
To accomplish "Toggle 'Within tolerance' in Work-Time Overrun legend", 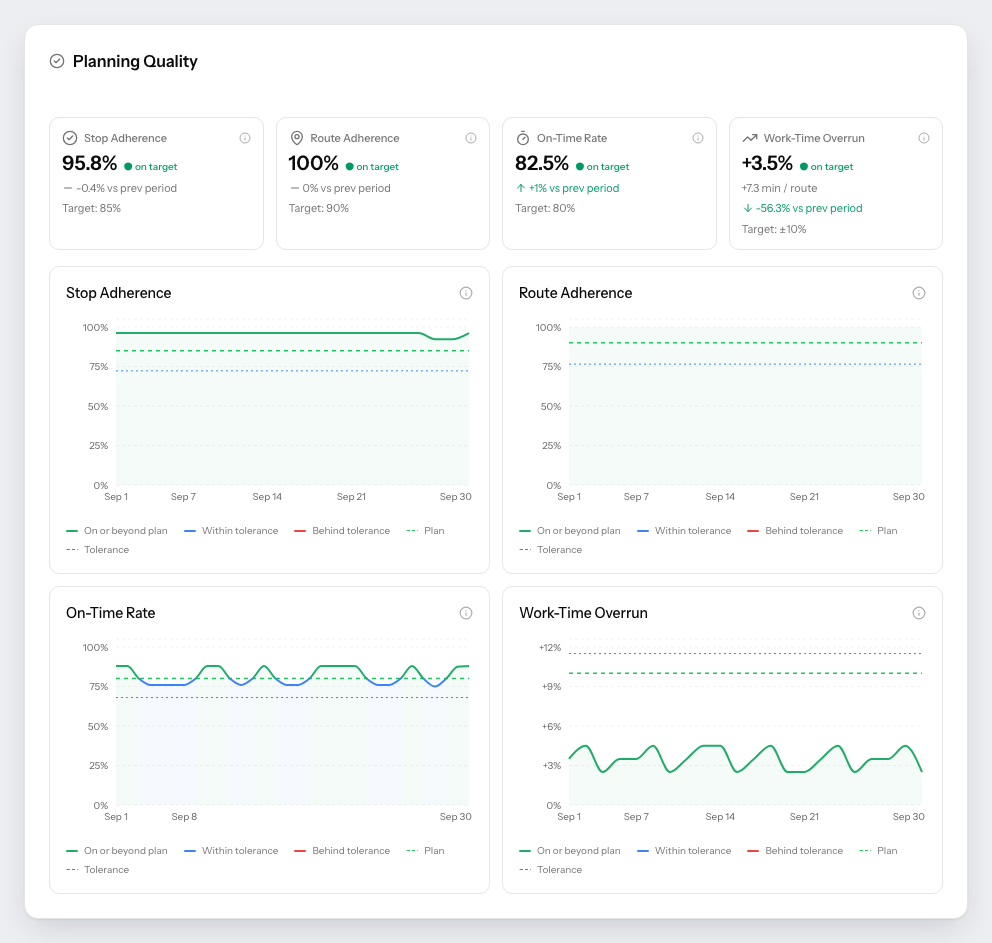I will point(684,851).
